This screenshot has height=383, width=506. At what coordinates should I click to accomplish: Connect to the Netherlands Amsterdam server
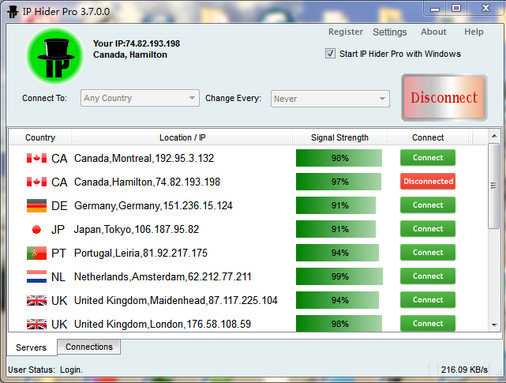(x=428, y=276)
